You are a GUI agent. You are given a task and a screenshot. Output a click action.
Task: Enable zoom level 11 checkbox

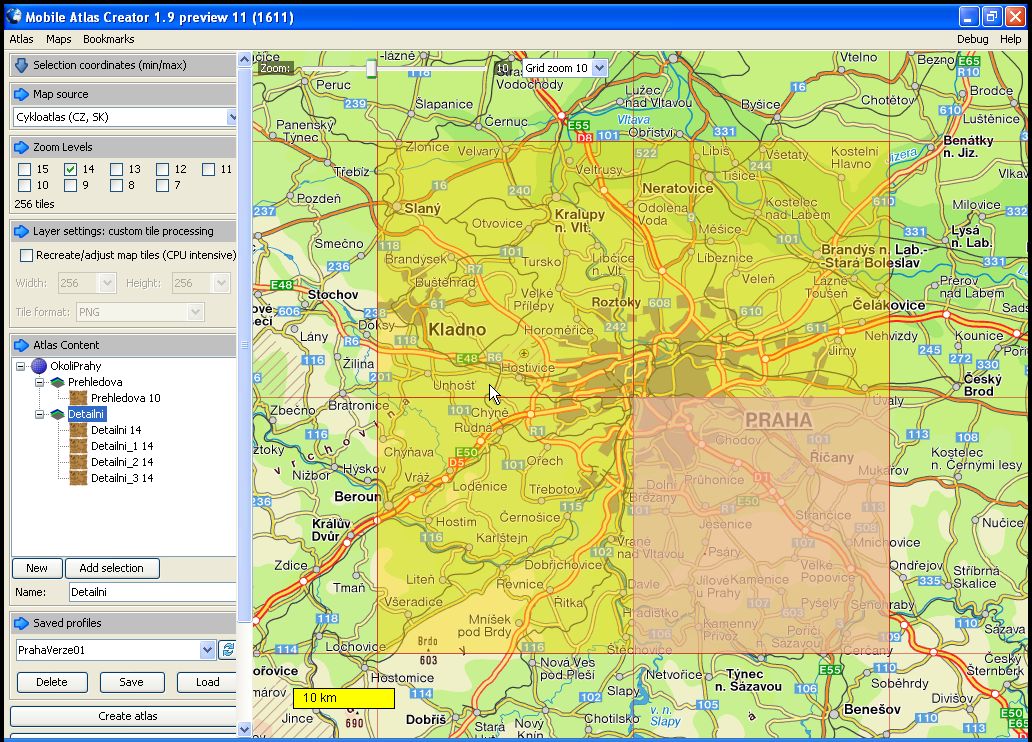pyautogui.click(x=209, y=169)
